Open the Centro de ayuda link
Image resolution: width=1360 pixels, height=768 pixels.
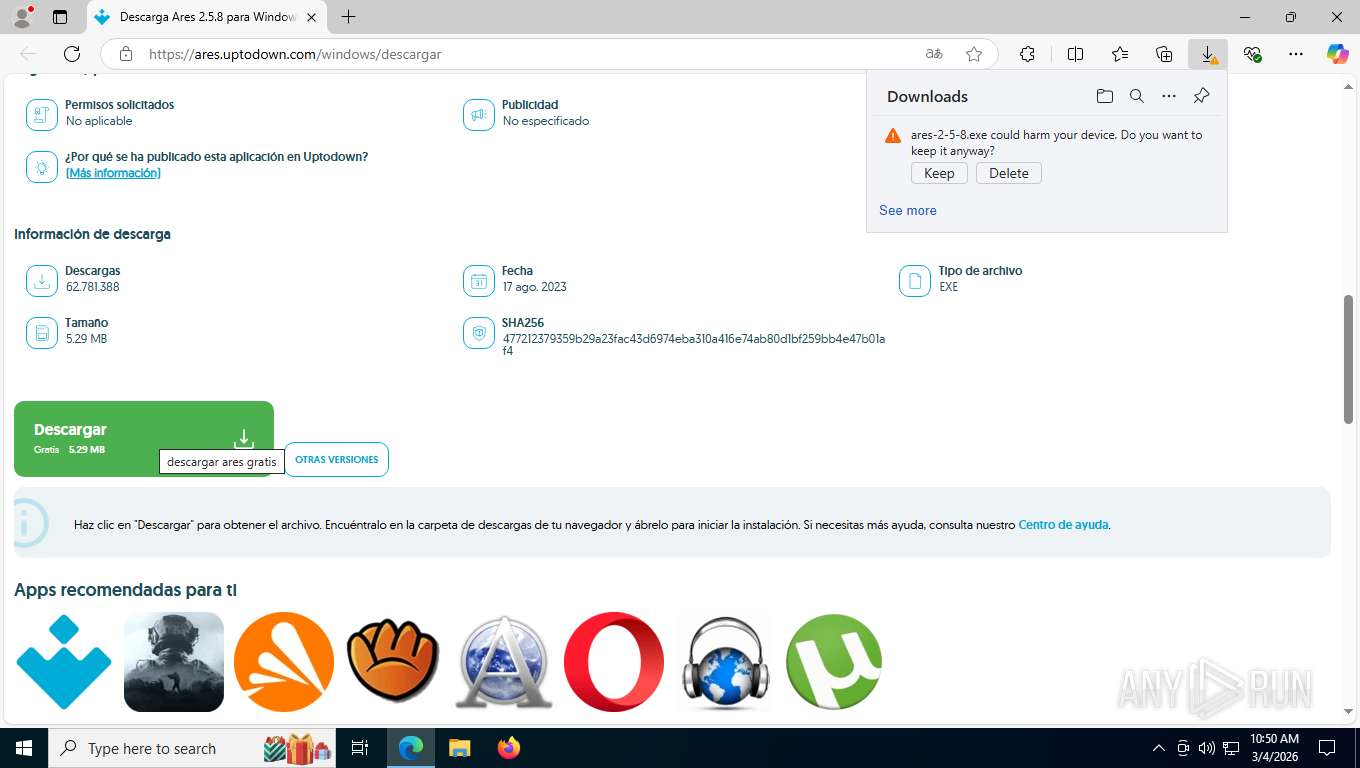tap(1063, 525)
